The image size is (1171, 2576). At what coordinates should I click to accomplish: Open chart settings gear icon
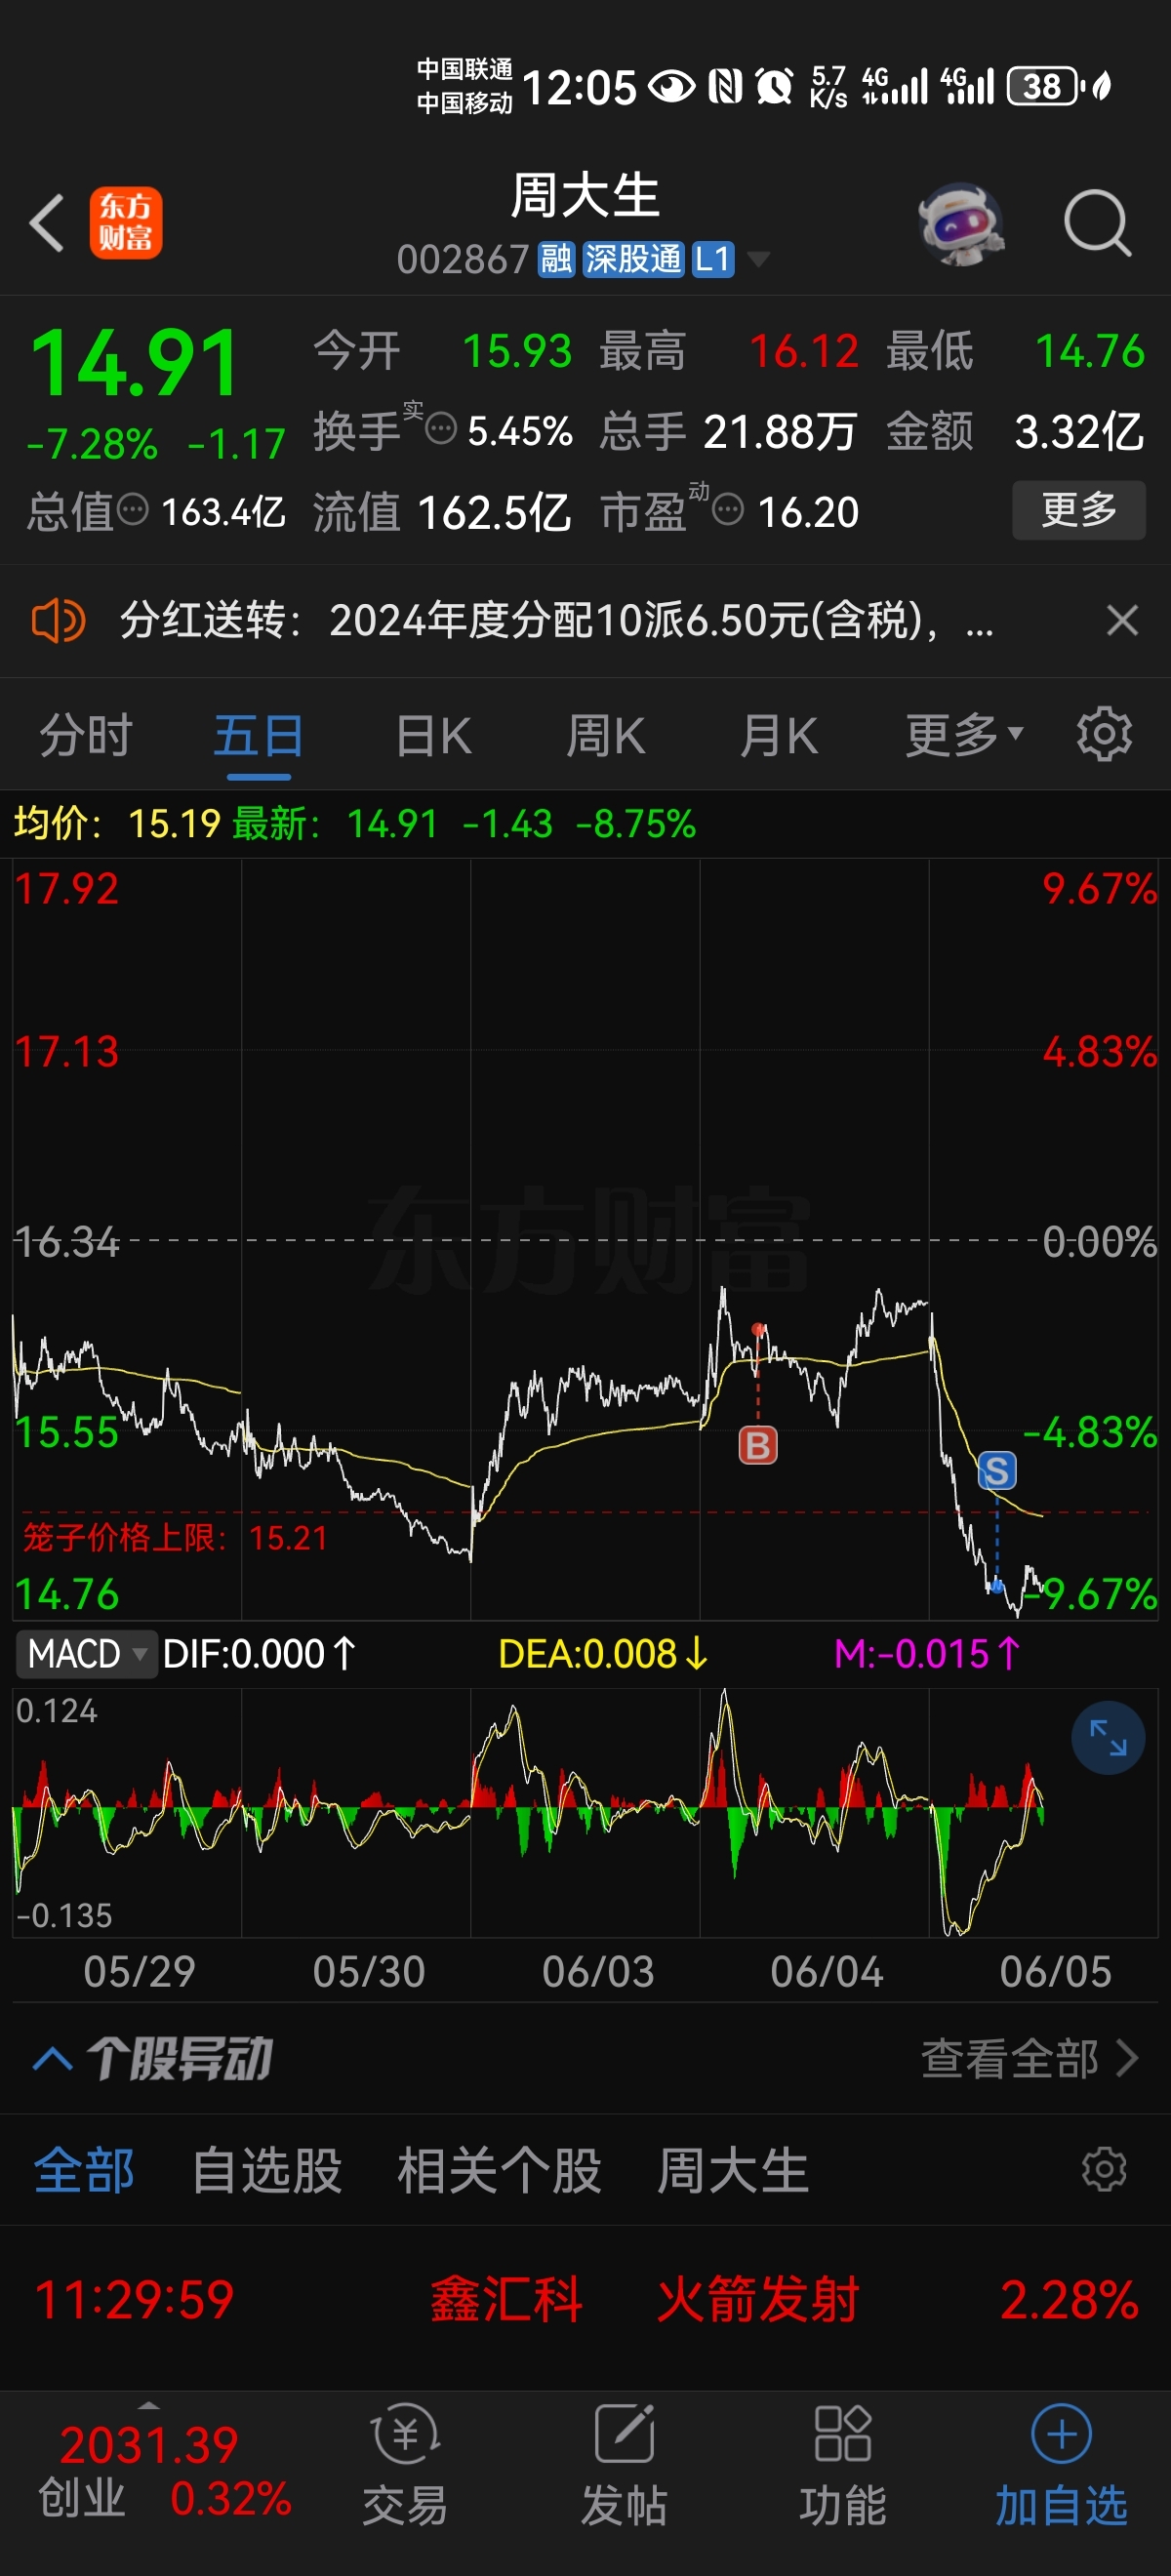tap(1104, 735)
